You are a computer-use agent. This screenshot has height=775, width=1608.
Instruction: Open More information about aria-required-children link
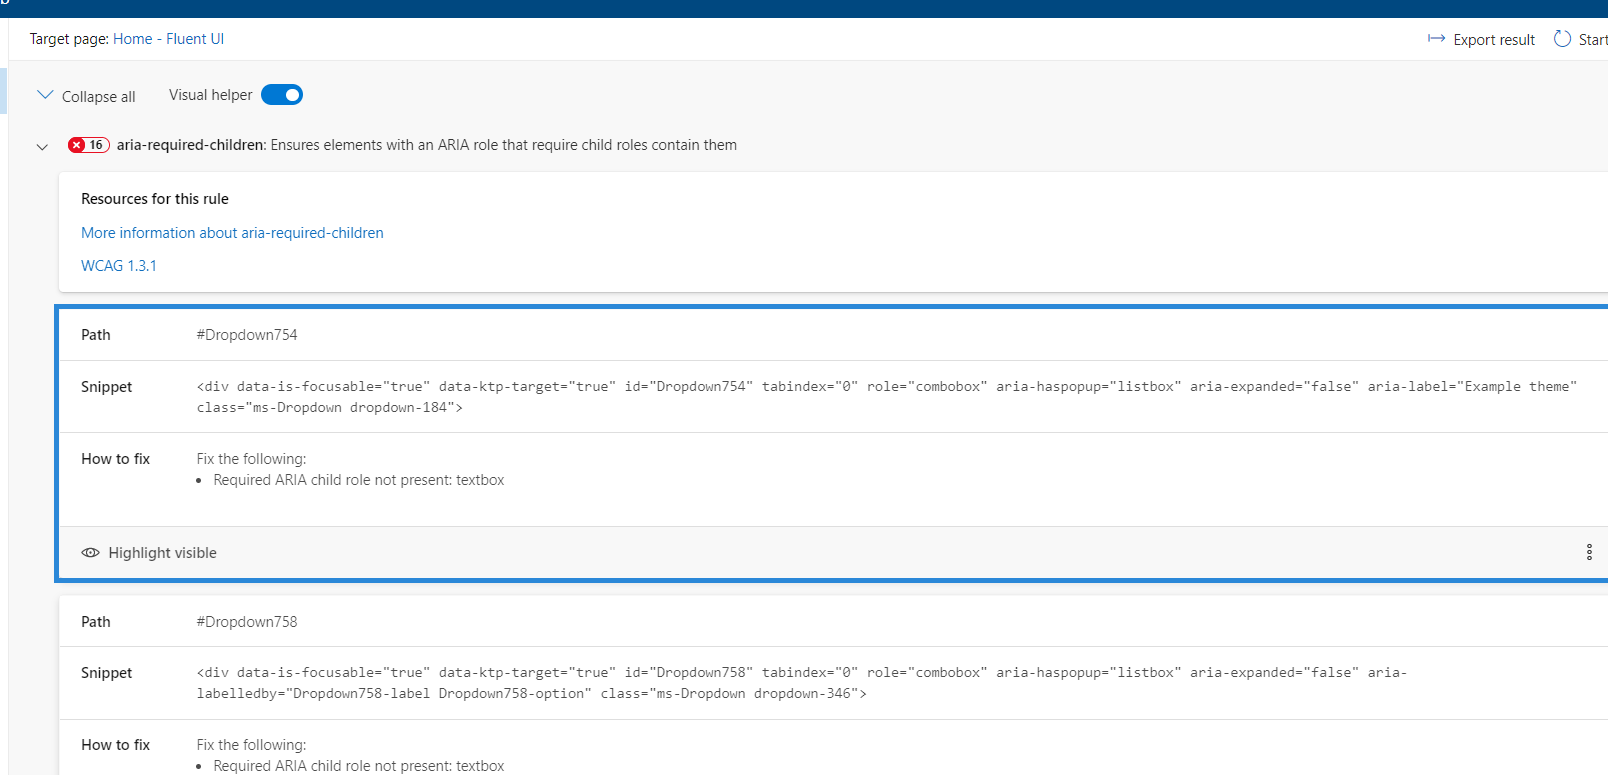point(232,233)
